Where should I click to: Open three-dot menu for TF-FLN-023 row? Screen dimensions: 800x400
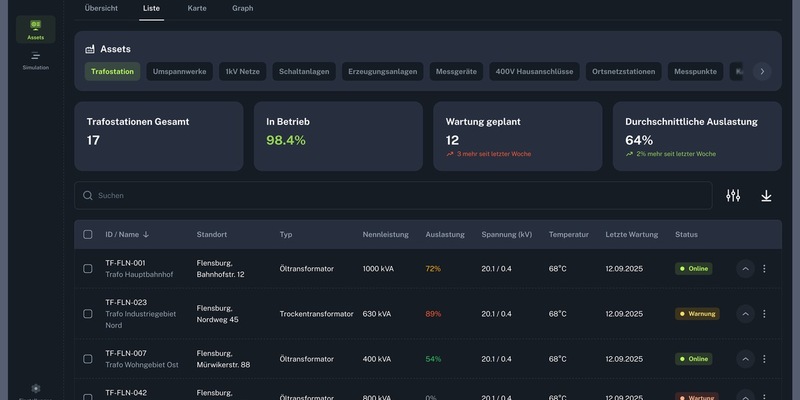pos(764,314)
